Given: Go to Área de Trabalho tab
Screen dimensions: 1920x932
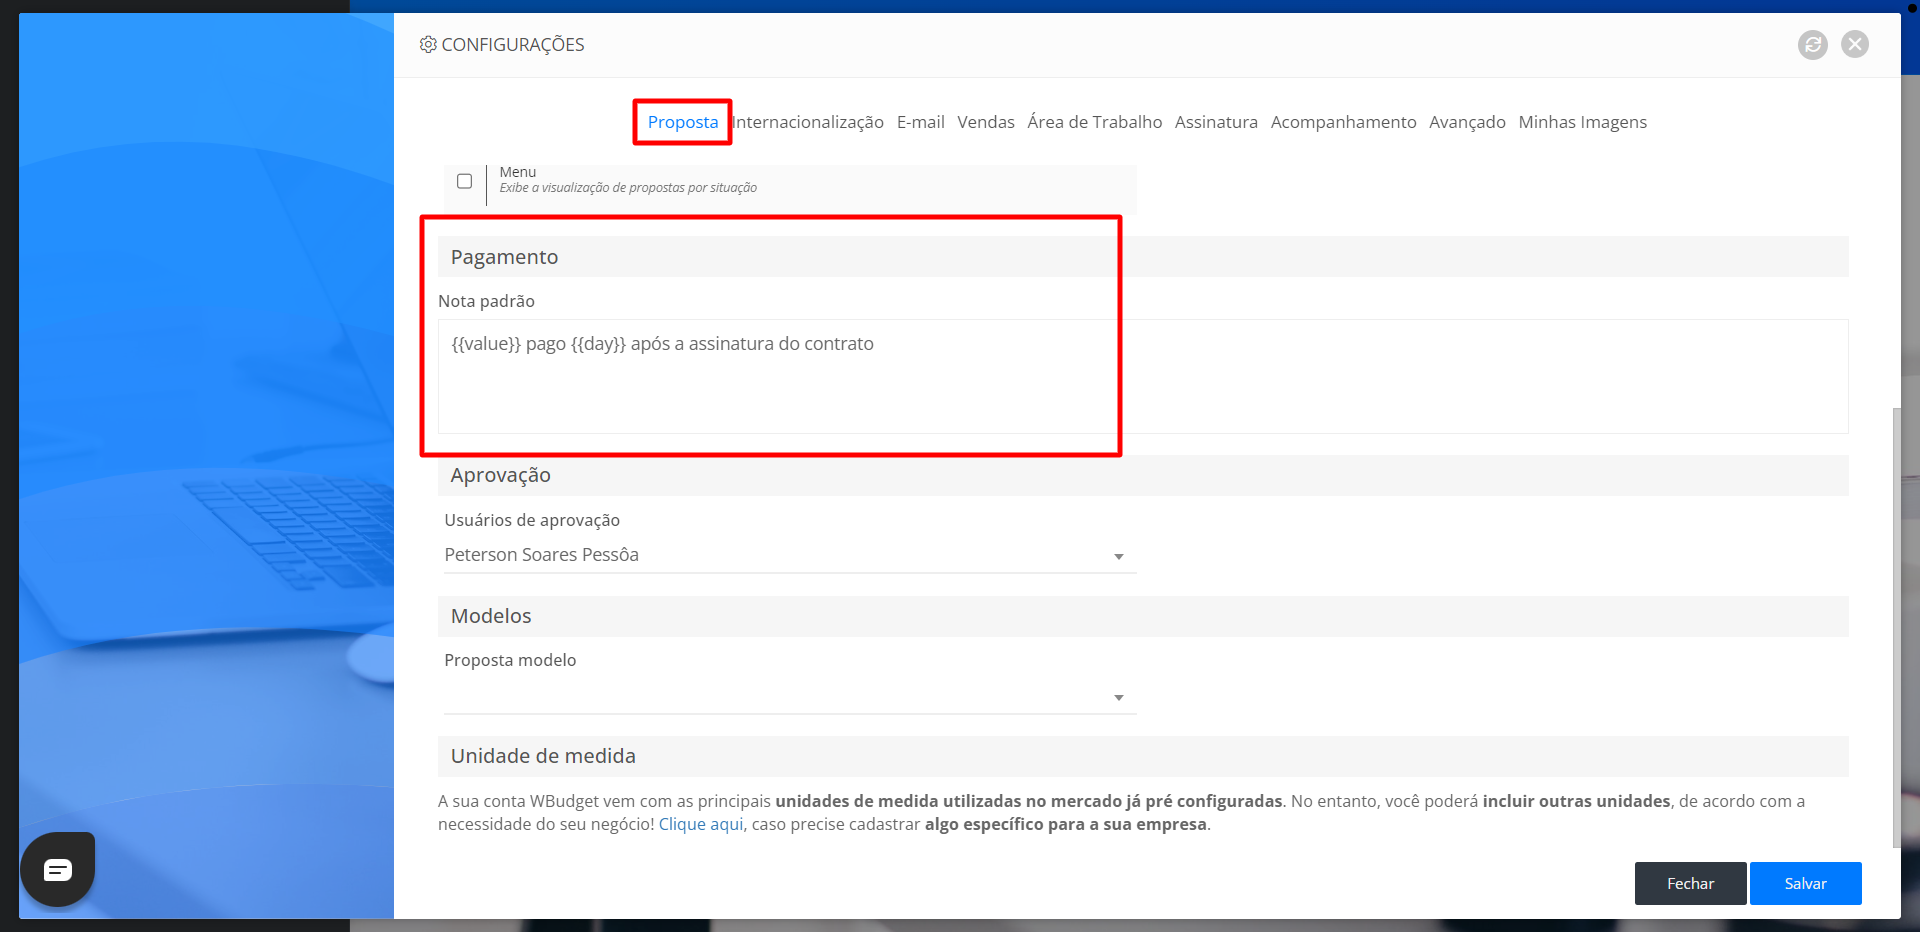Looking at the screenshot, I should click(1094, 122).
